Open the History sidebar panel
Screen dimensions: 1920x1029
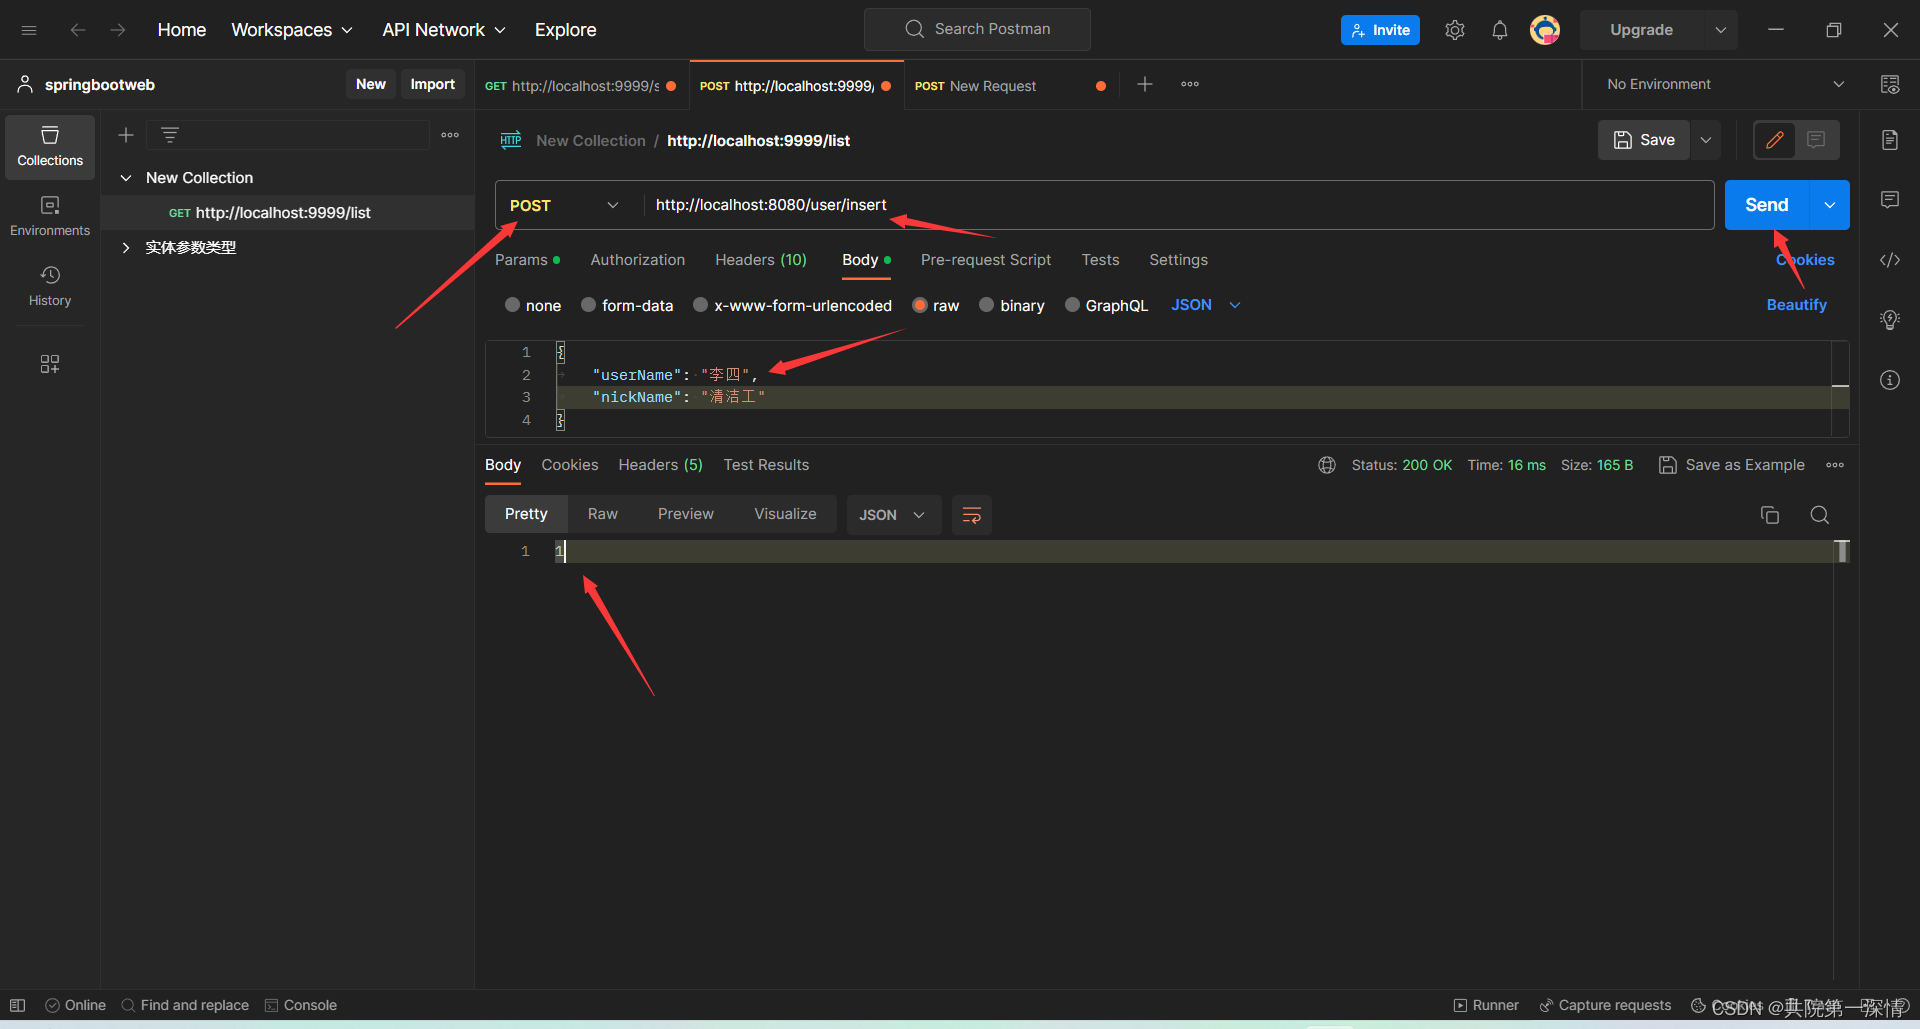(50, 287)
